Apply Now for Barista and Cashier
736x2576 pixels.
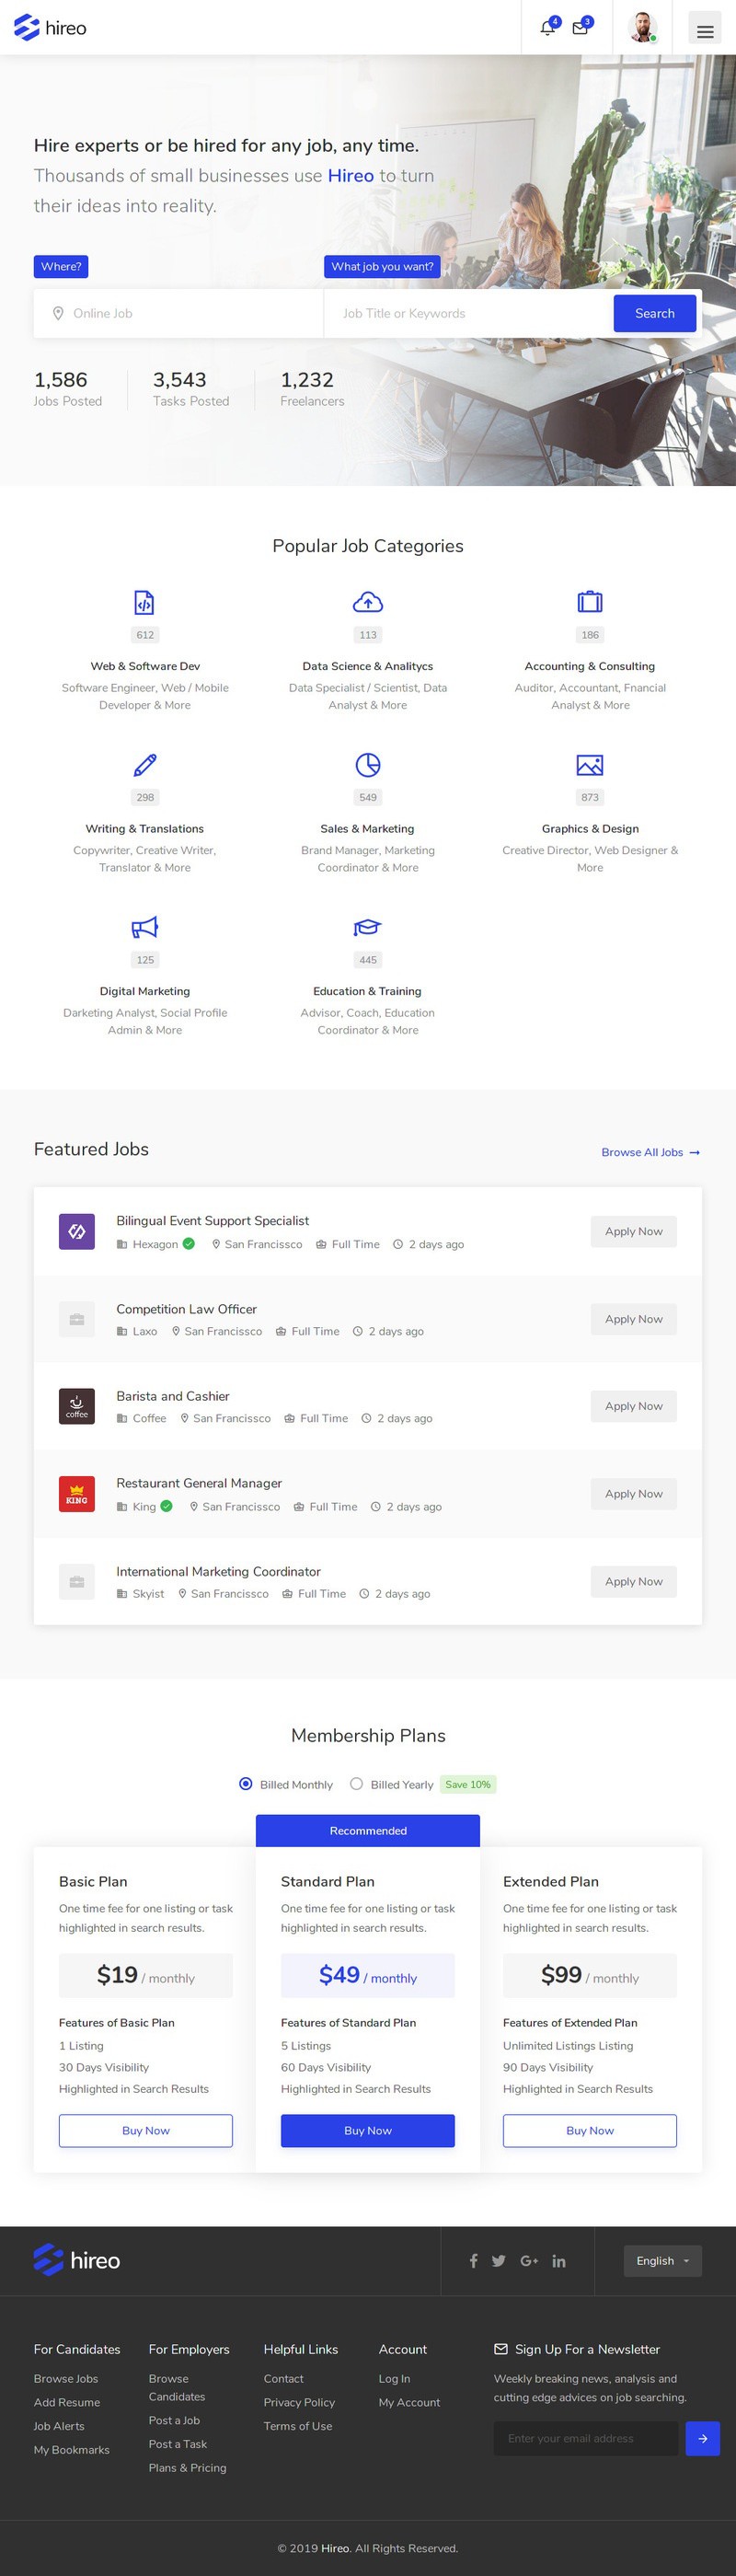[634, 1406]
